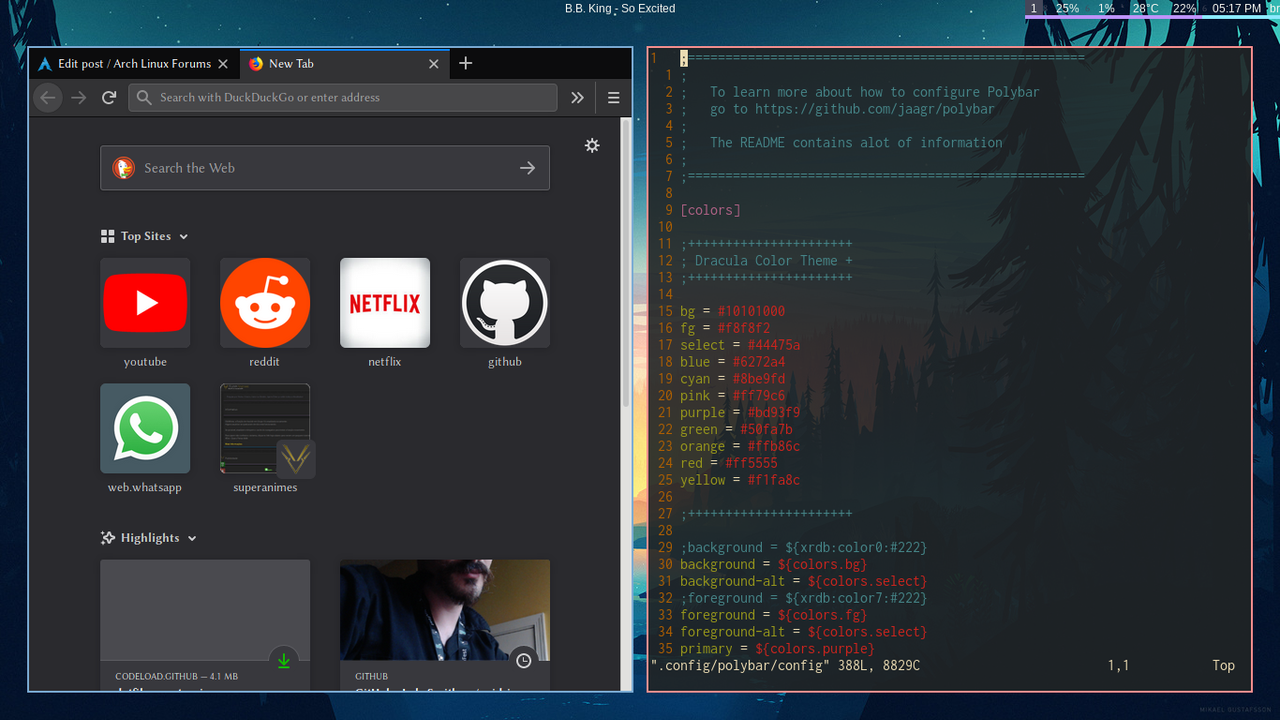Click the back navigation arrow
Image resolution: width=1280 pixels, height=720 pixels.
point(47,97)
